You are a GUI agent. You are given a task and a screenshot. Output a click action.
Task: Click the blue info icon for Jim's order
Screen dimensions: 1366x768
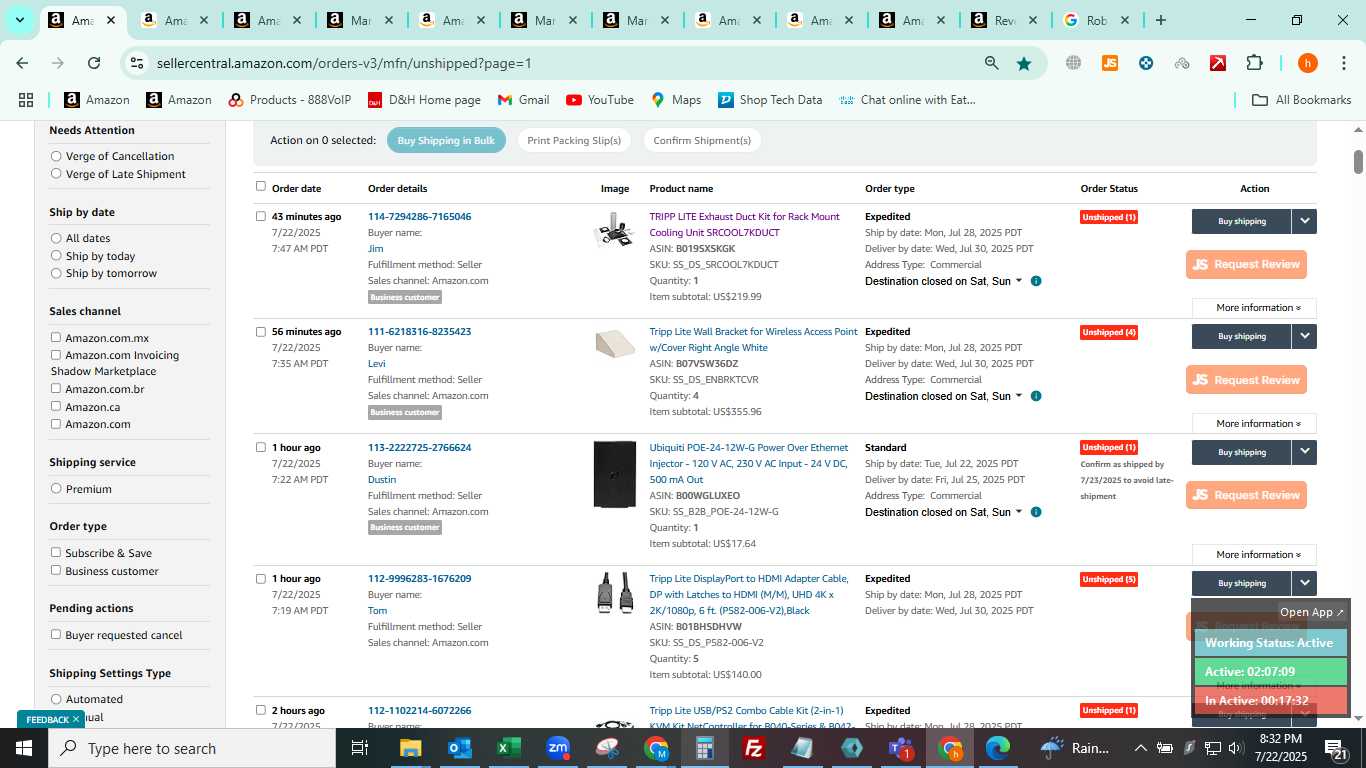point(1036,281)
